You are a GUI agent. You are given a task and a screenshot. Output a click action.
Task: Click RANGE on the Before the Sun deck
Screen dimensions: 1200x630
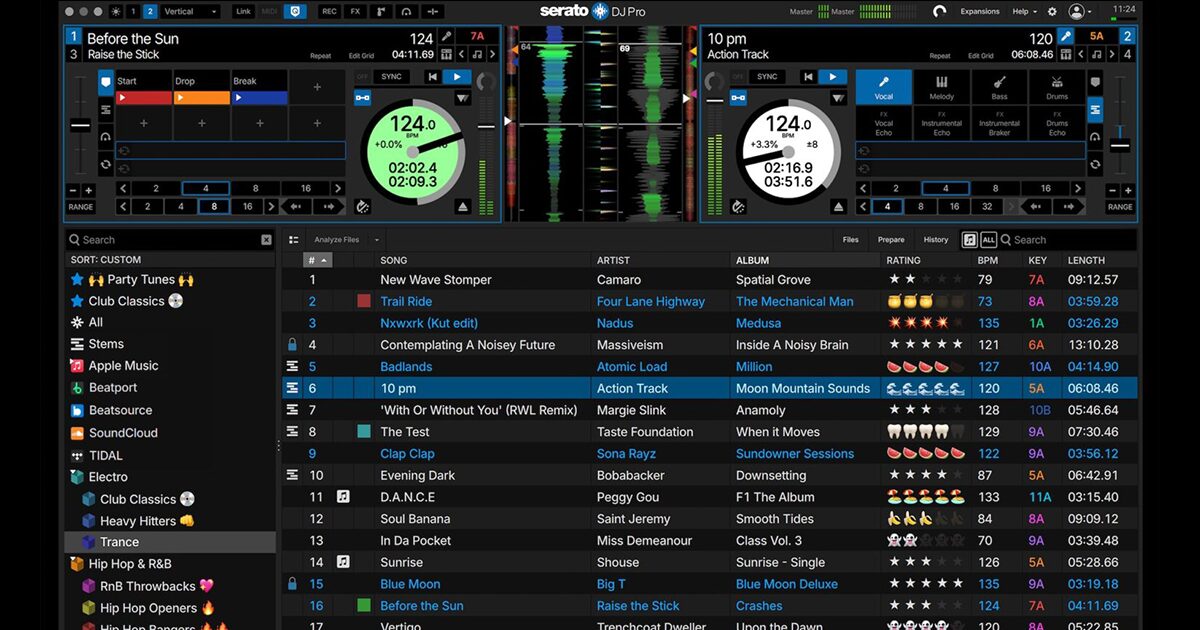(x=81, y=207)
